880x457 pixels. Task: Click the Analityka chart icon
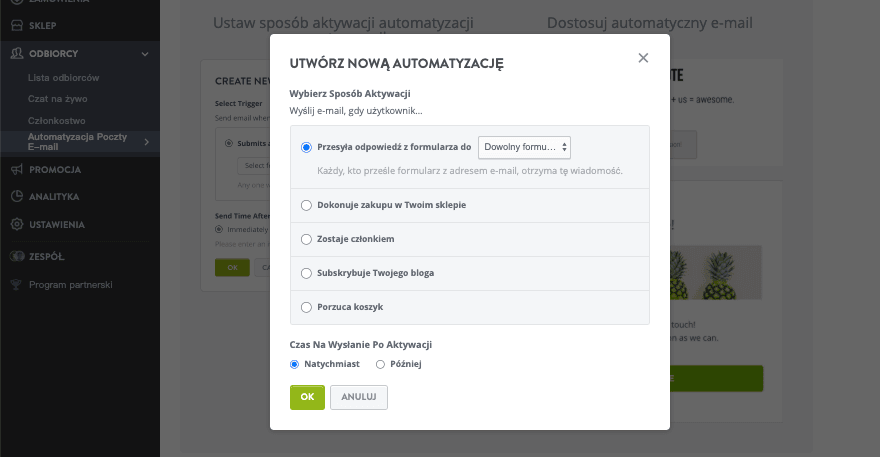(x=16, y=197)
